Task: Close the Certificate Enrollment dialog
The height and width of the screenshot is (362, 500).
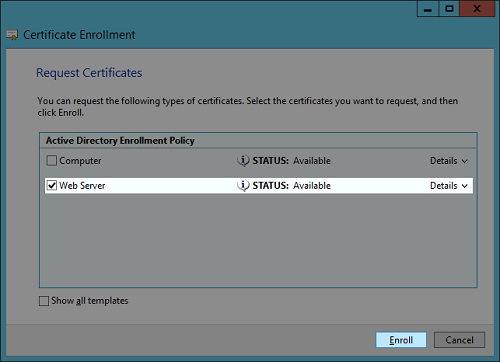Action: 477,9
